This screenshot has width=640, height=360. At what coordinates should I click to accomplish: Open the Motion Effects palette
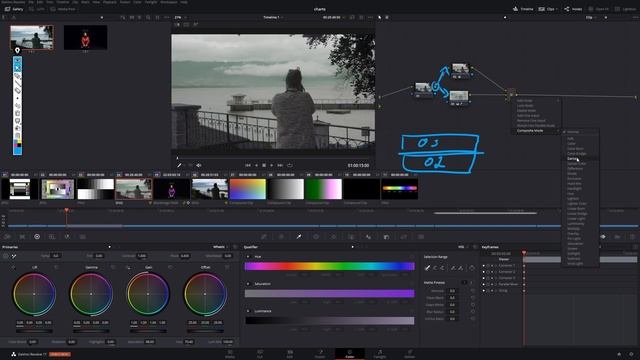click(x=82, y=237)
